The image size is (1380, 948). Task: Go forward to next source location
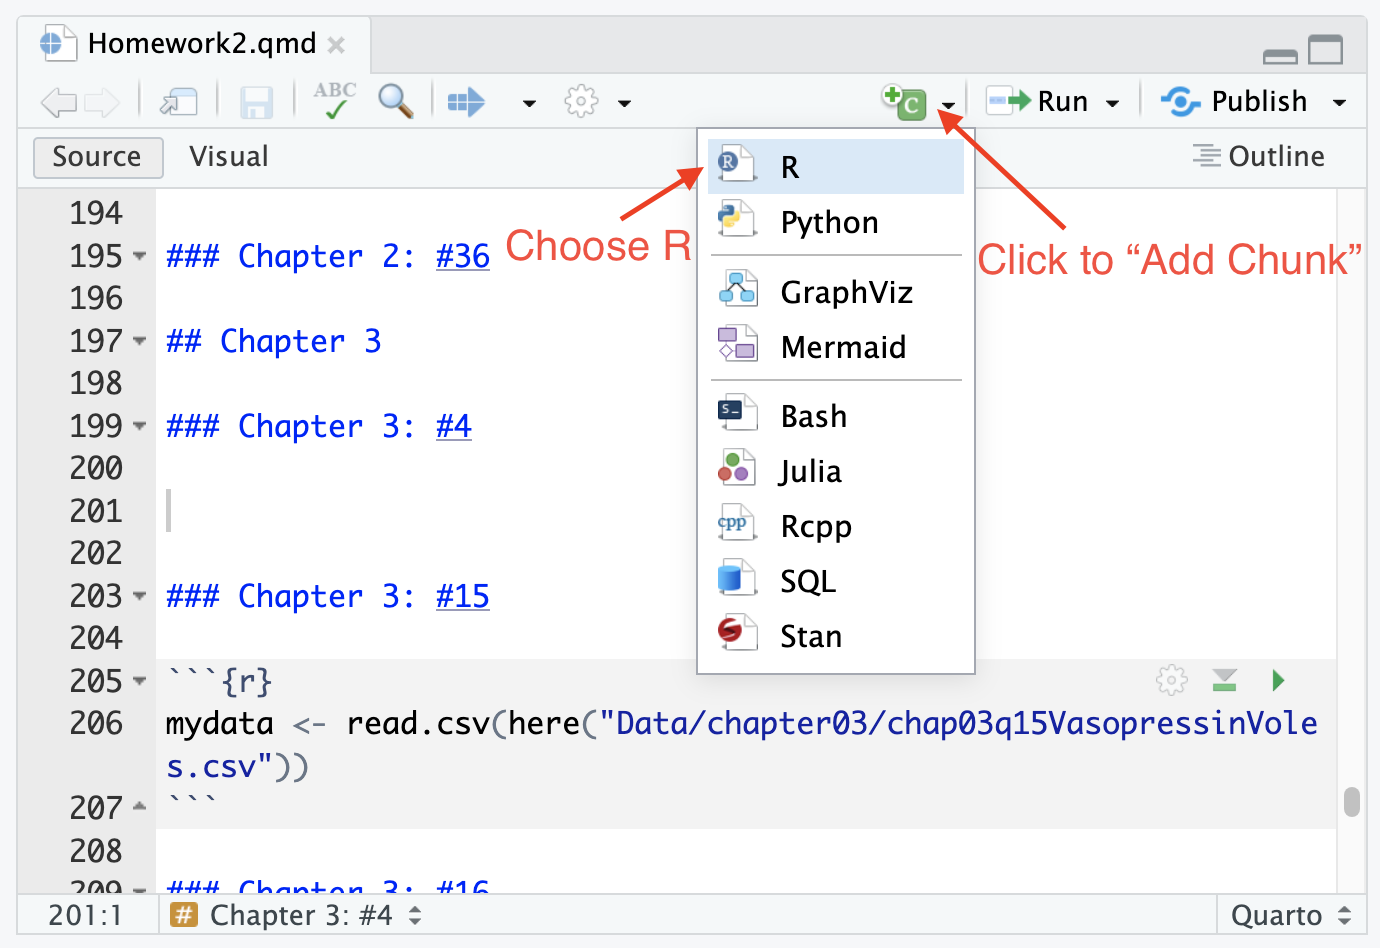tap(102, 101)
